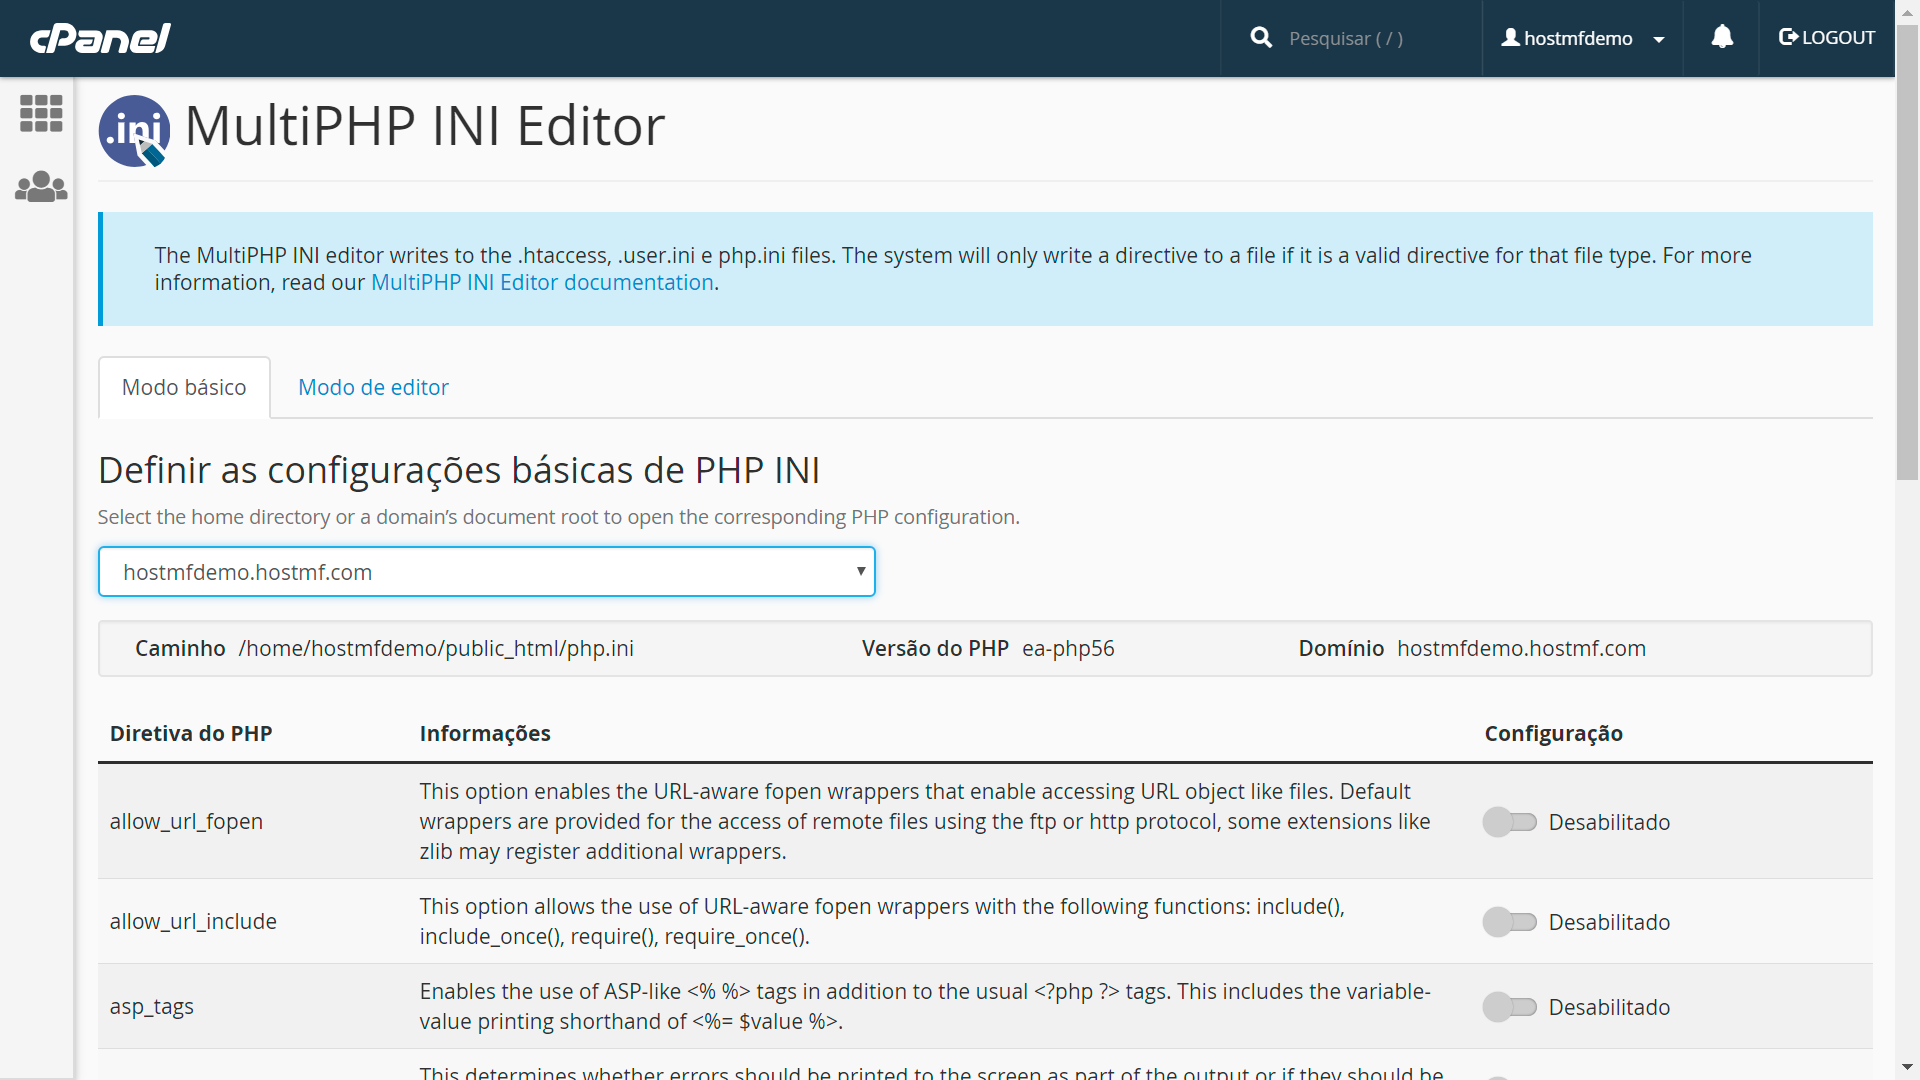The image size is (1920, 1080).
Task: Click the Diretiva do PHP column header
Action: 191,734
